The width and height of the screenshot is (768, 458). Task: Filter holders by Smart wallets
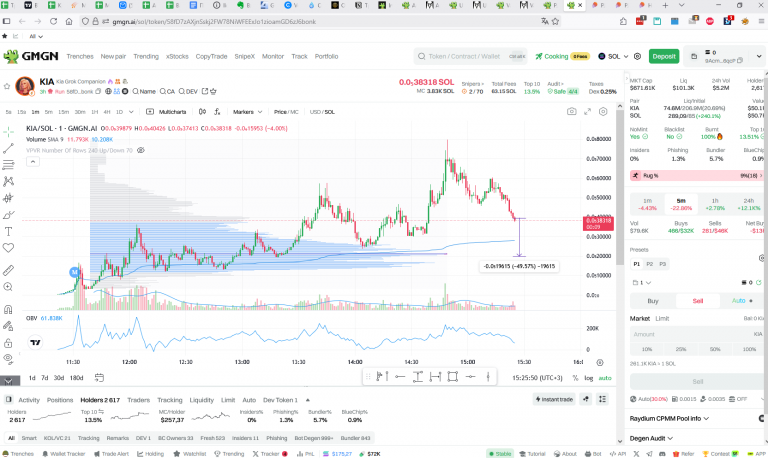pyautogui.click(x=29, y=438)
